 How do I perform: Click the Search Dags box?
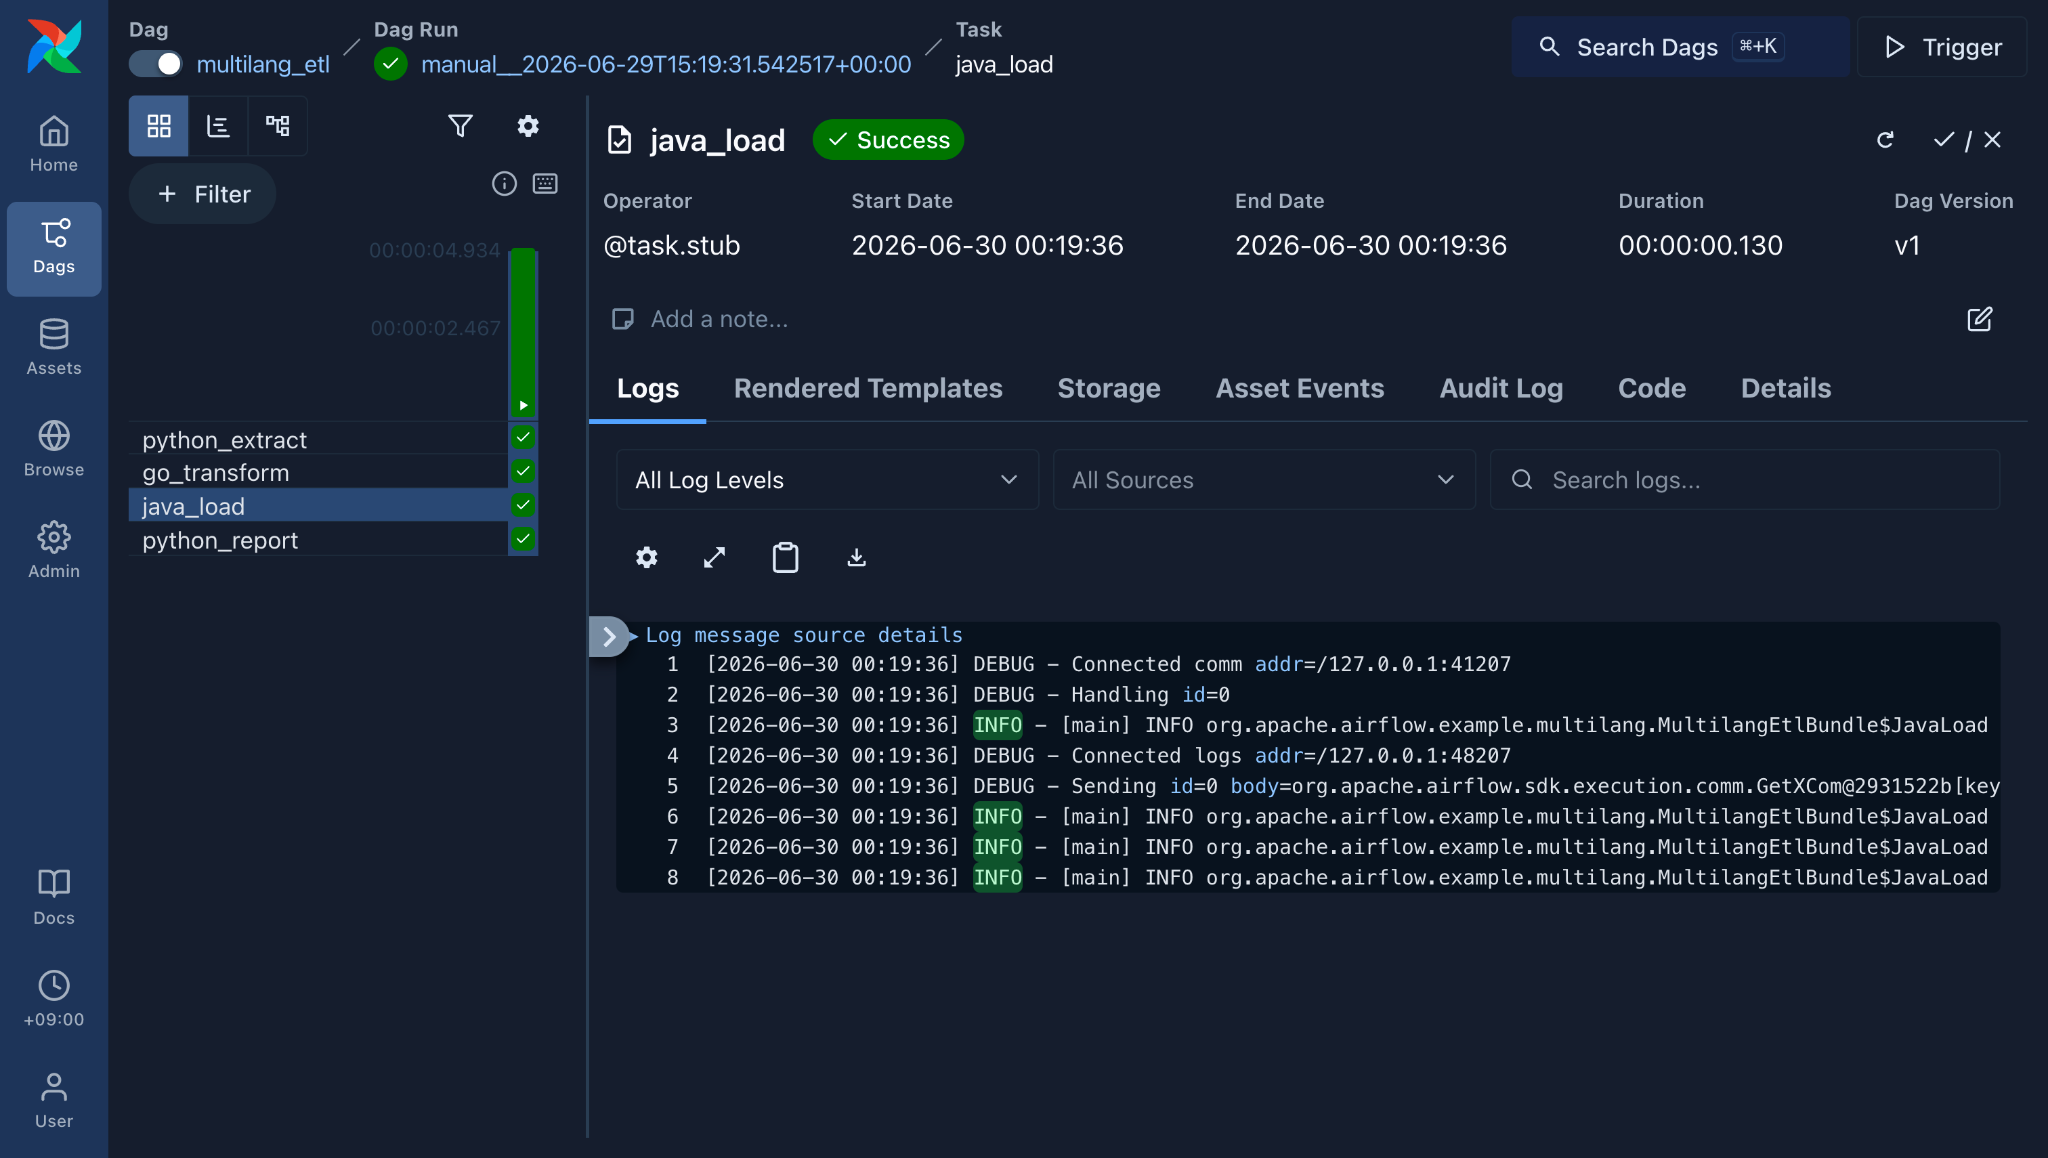tap(1681, 47)
